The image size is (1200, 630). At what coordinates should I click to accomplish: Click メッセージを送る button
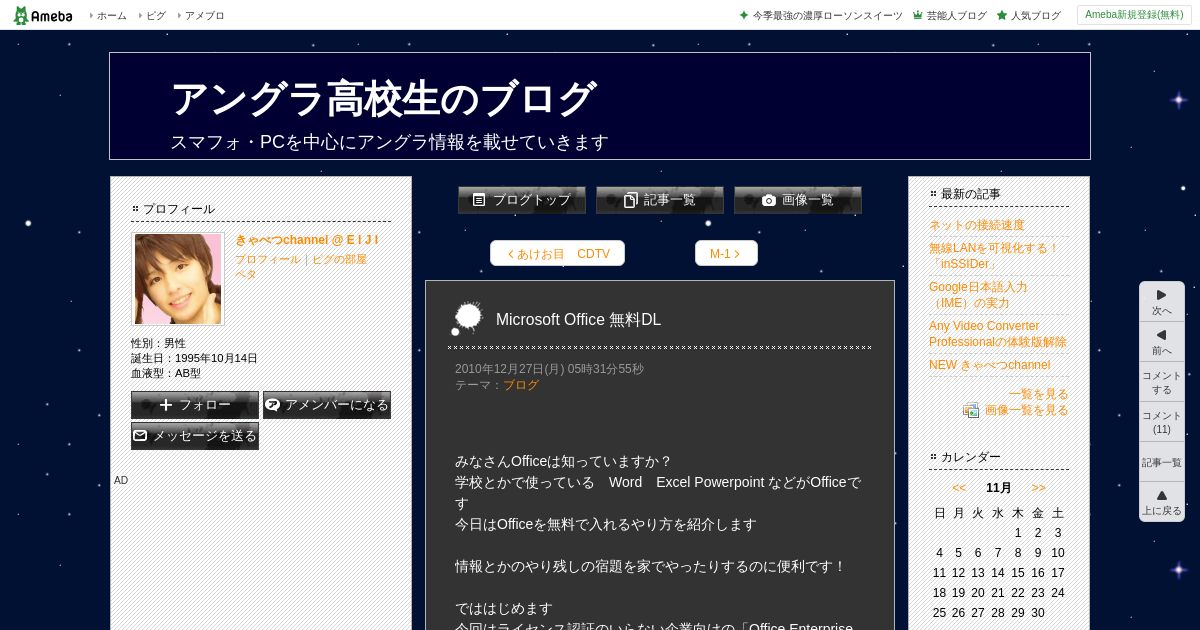tap(195, 436)
